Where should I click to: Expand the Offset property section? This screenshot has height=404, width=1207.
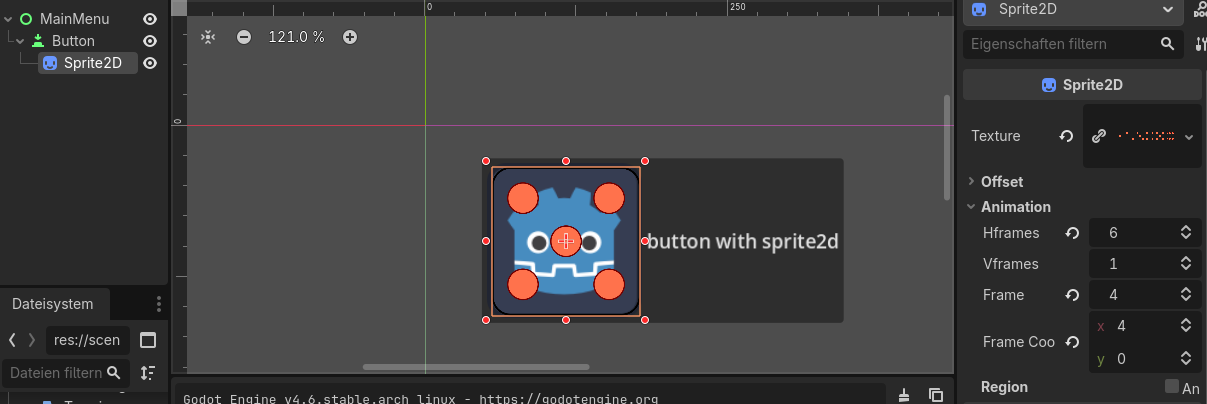point(1002,182)
